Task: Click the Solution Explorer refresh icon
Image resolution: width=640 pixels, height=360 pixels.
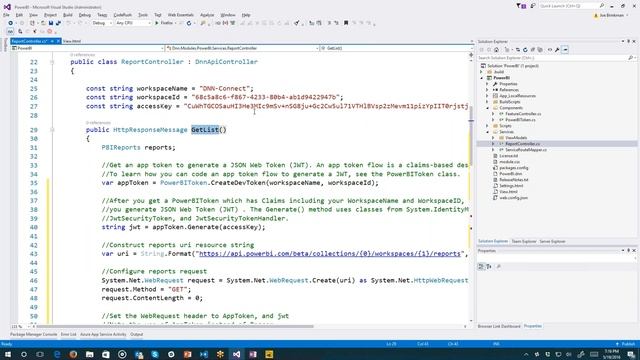Action: pos(525,50)
